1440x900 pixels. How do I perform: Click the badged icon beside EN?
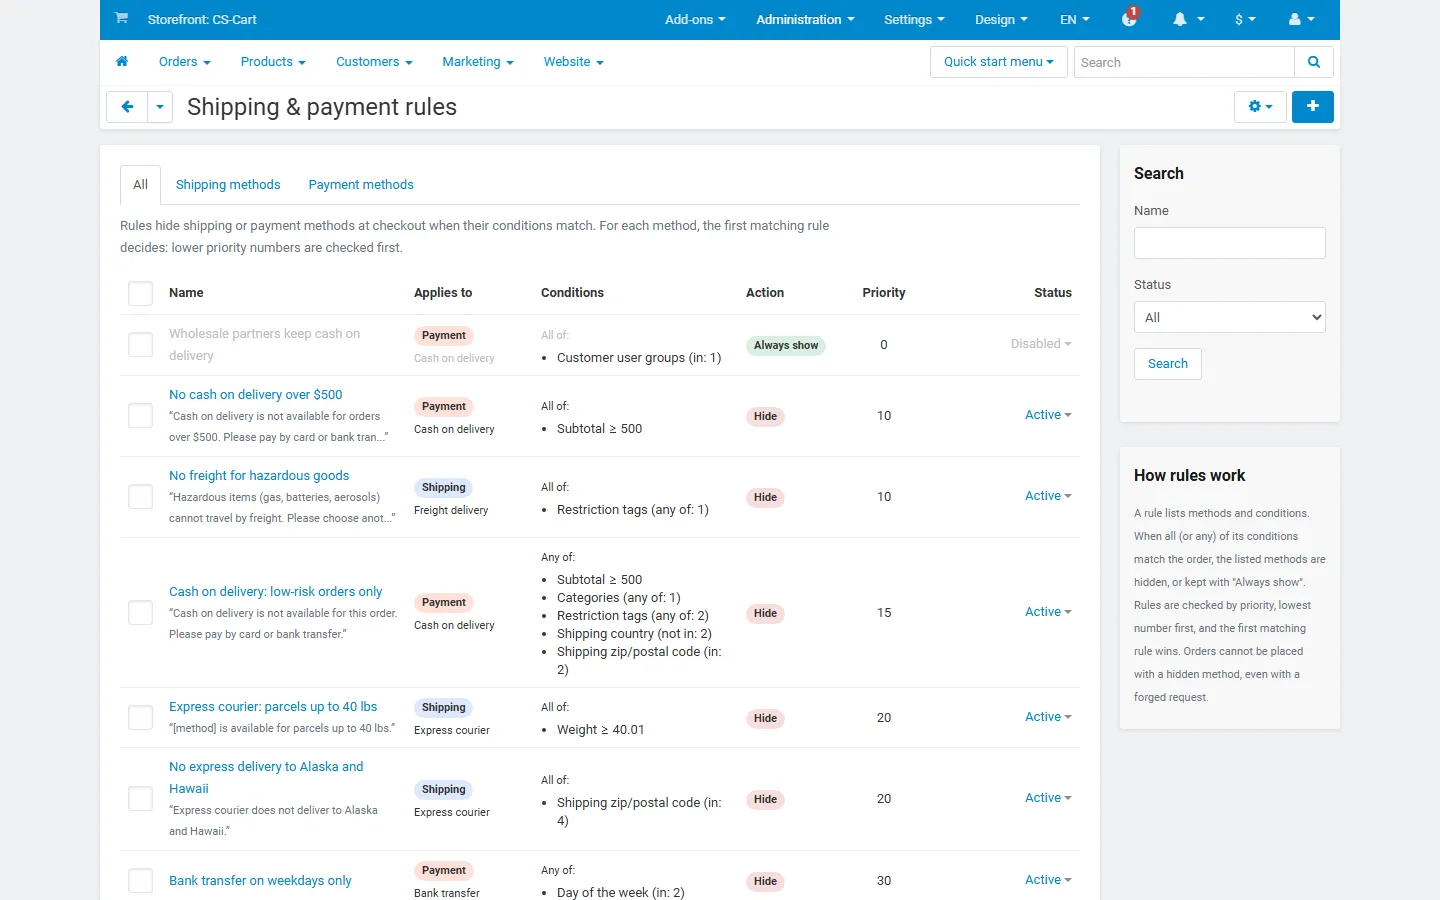(1130, 18)
